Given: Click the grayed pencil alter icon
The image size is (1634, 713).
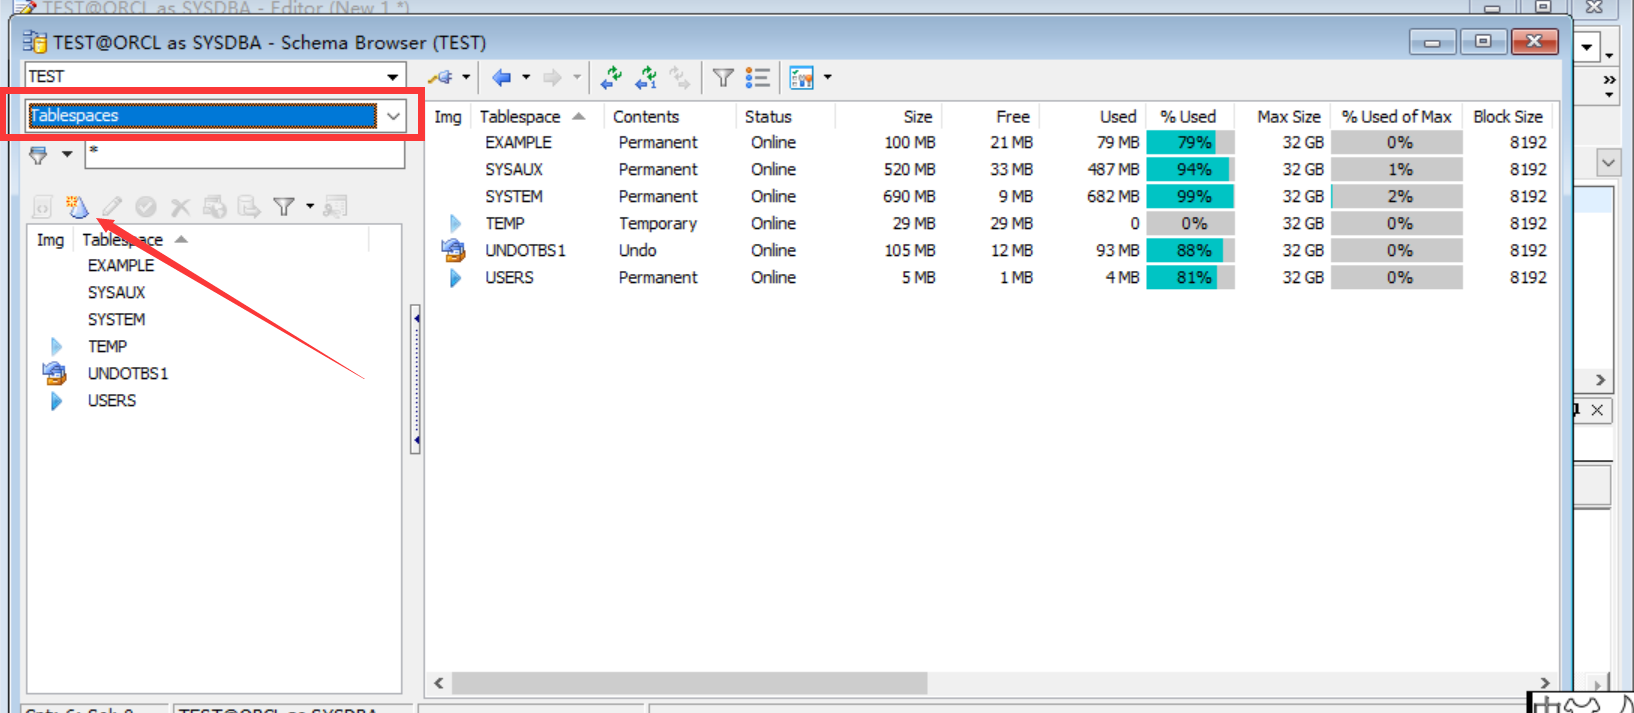Looking at the screenshot, I should 112,207.
